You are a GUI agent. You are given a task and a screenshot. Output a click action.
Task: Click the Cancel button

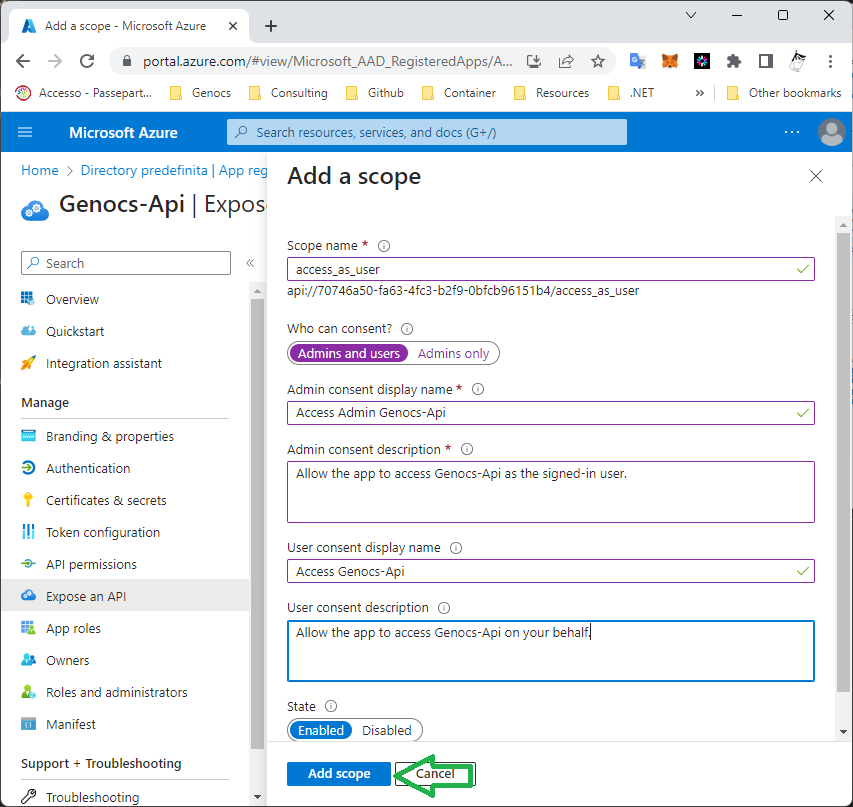click(435, 774)
